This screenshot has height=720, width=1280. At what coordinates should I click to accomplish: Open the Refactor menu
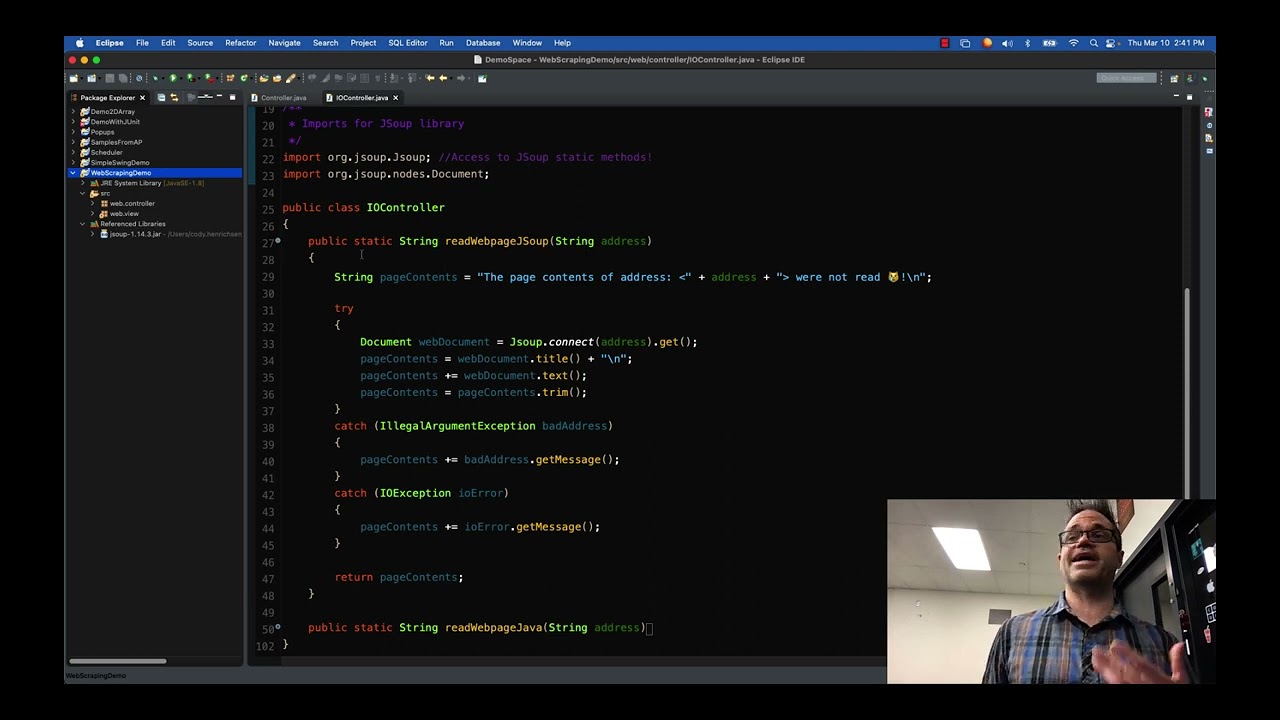240,43
